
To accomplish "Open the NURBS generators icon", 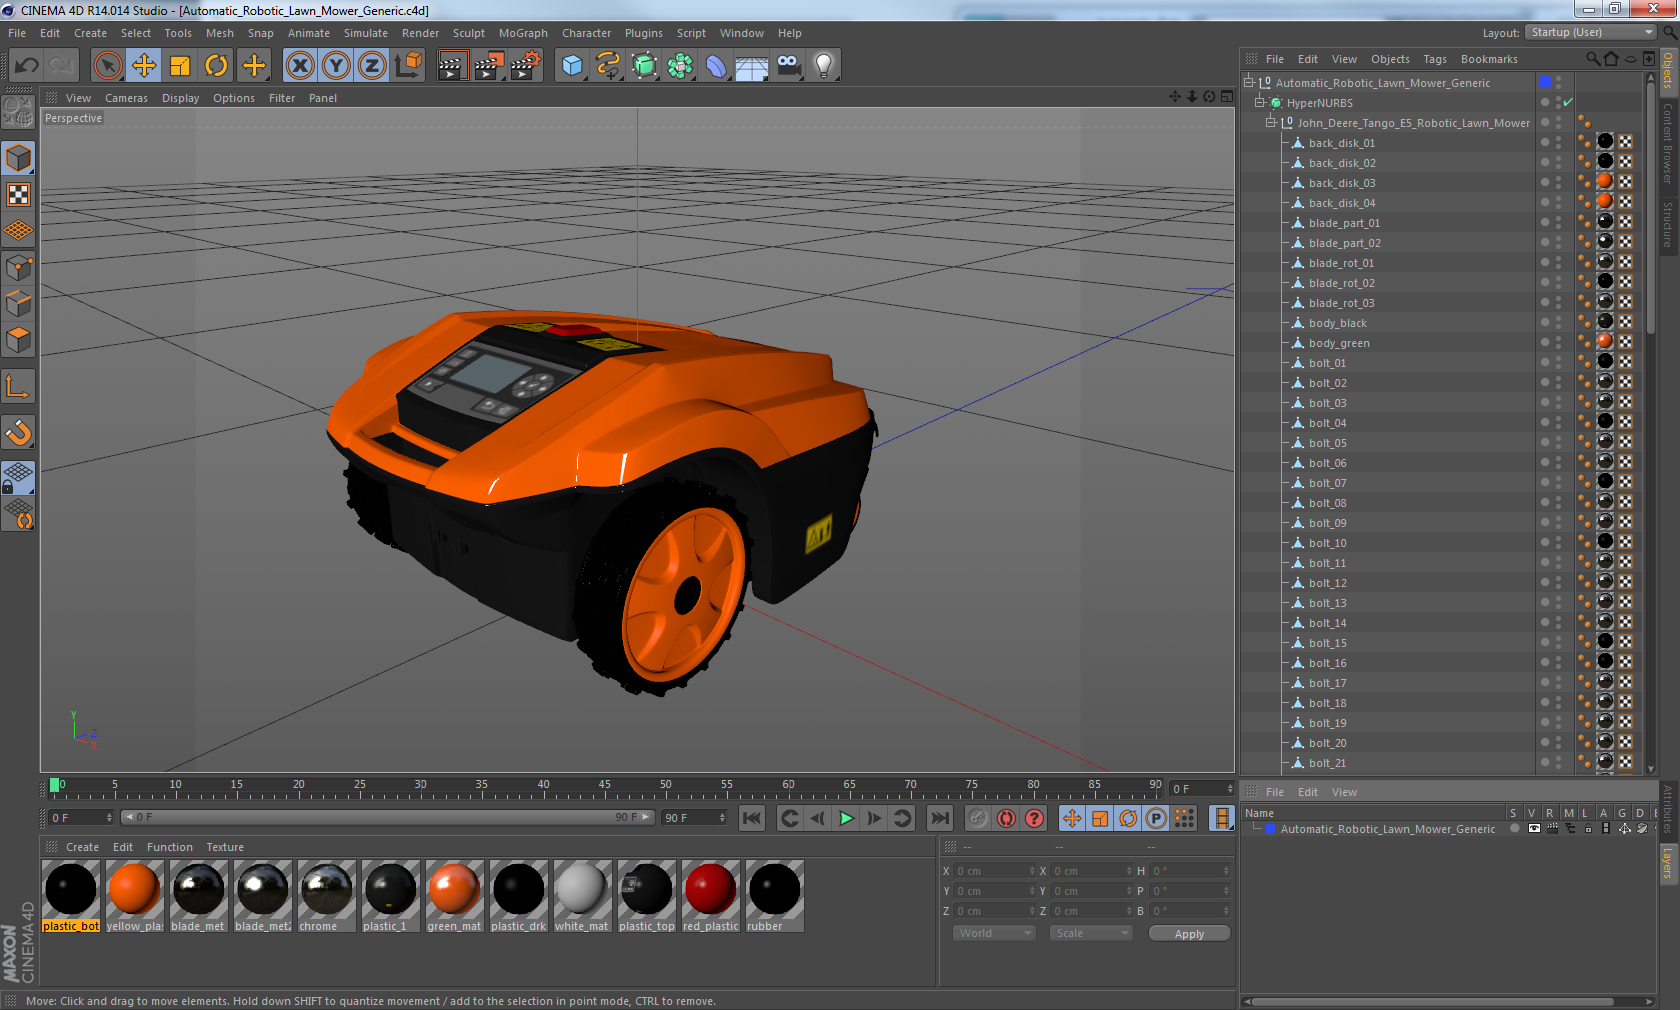I will 644,66.
